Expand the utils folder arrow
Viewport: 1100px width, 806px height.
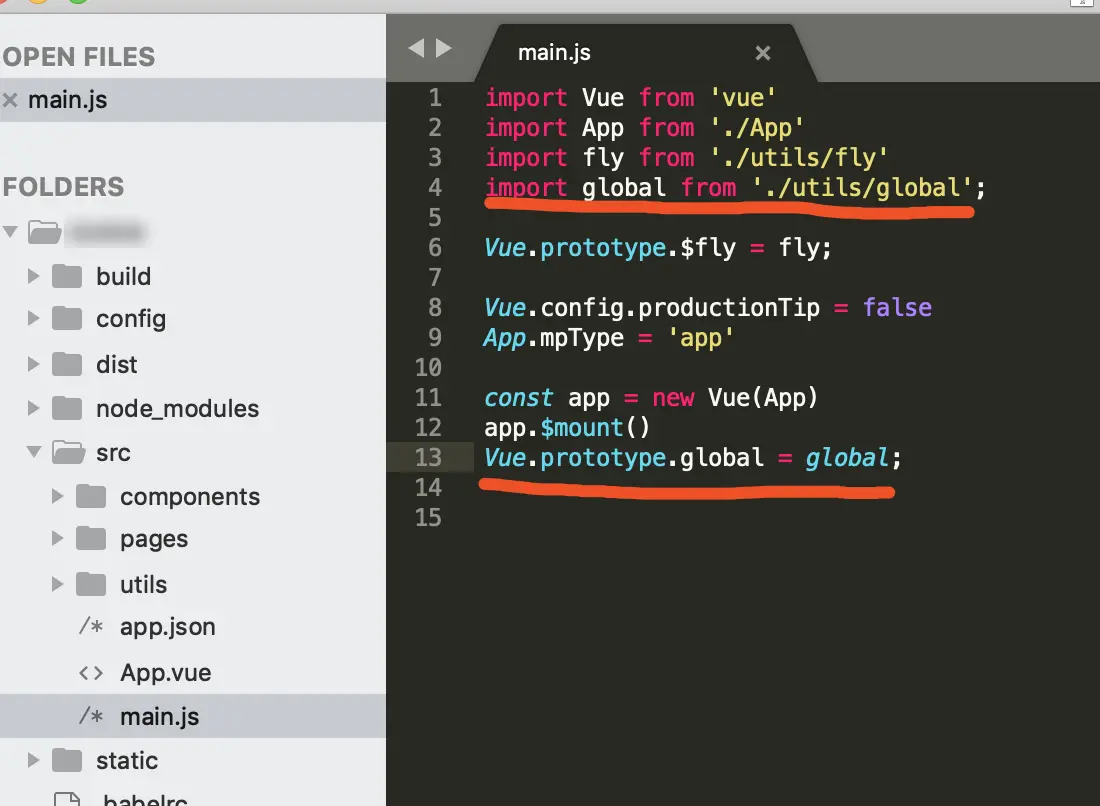(x=57, y=584)
